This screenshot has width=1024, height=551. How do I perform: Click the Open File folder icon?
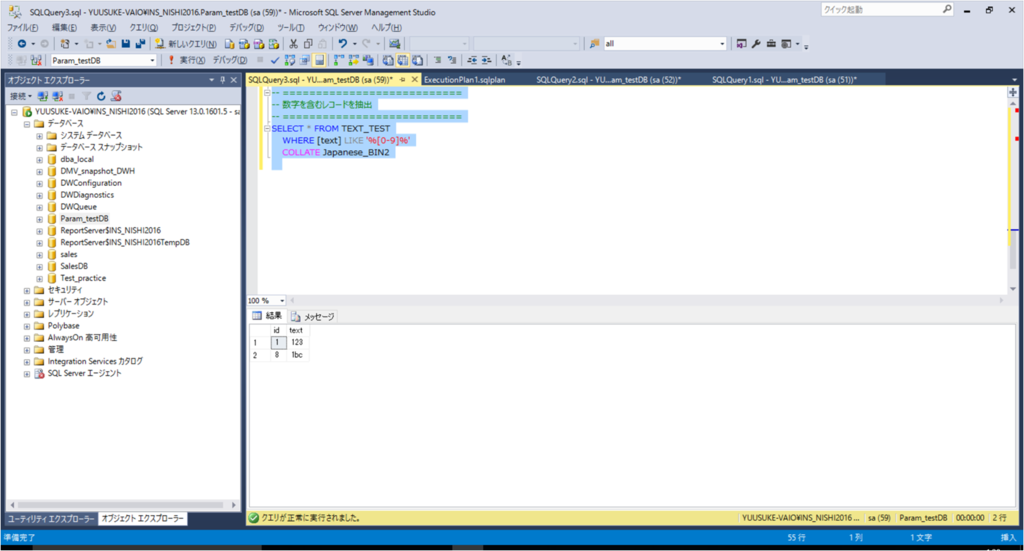(x=111, y=44)
